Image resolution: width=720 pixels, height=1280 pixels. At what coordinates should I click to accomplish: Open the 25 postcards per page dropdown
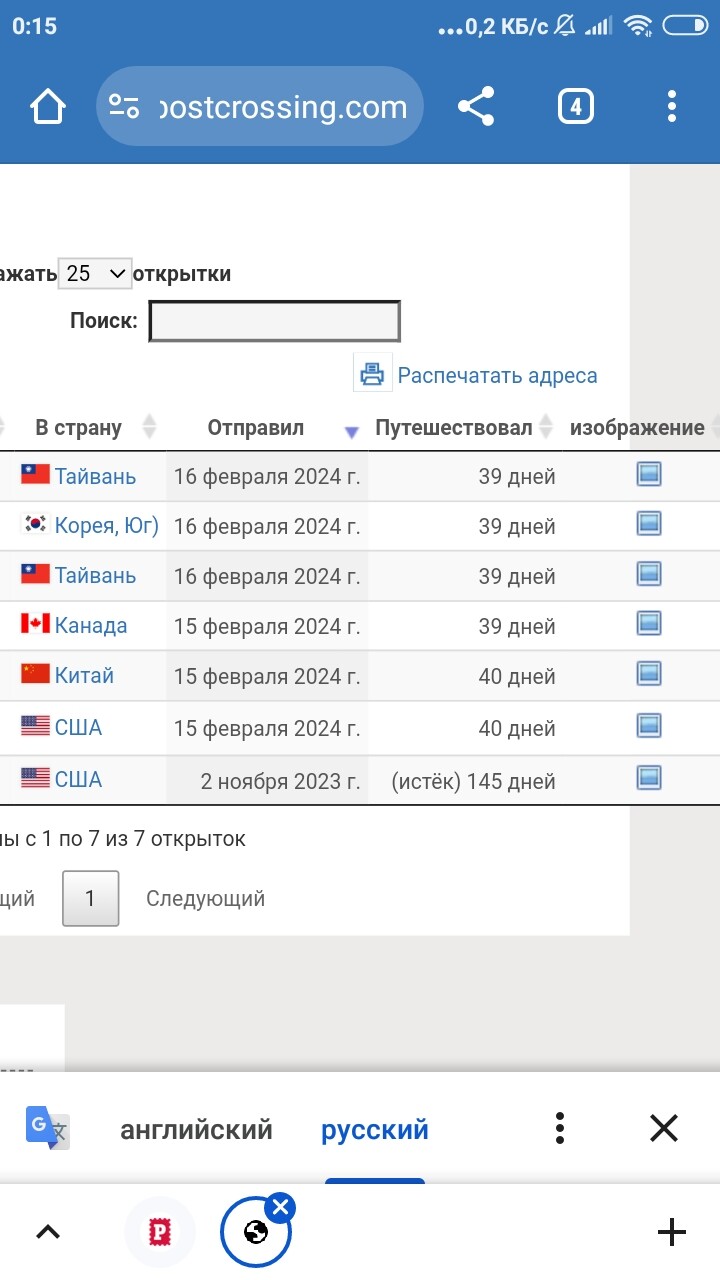tap(95, 273)
